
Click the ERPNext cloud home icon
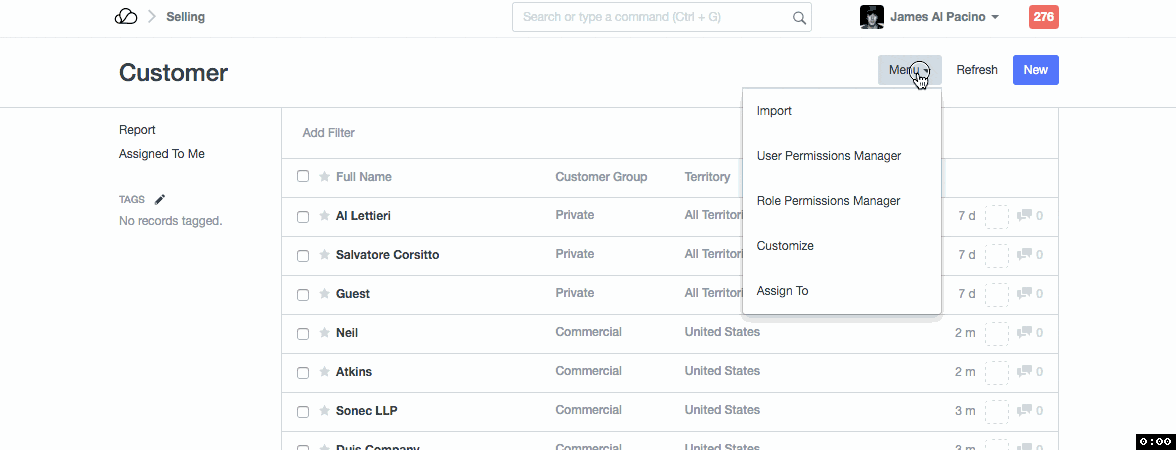click(126, 17)
